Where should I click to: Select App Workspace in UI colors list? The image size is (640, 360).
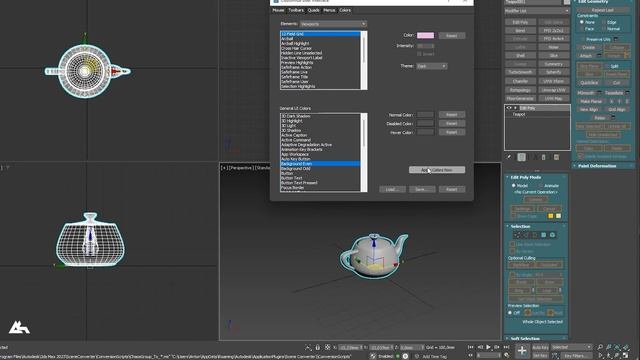(x=295, y=154)
